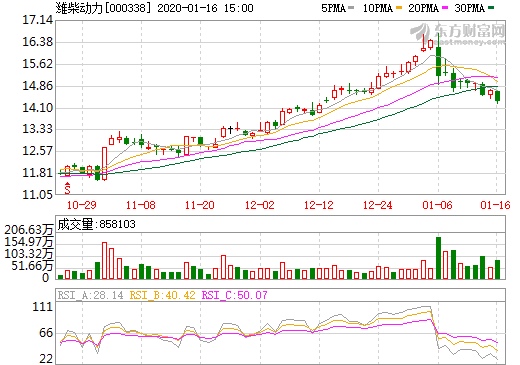520x365 pixels.
Task: Click the price axis label 15.62
Action: point(37,64)
